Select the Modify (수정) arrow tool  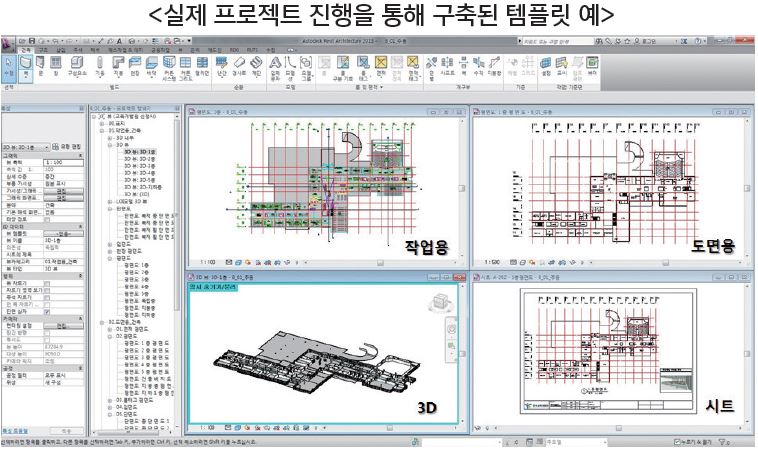pos(10,70)
